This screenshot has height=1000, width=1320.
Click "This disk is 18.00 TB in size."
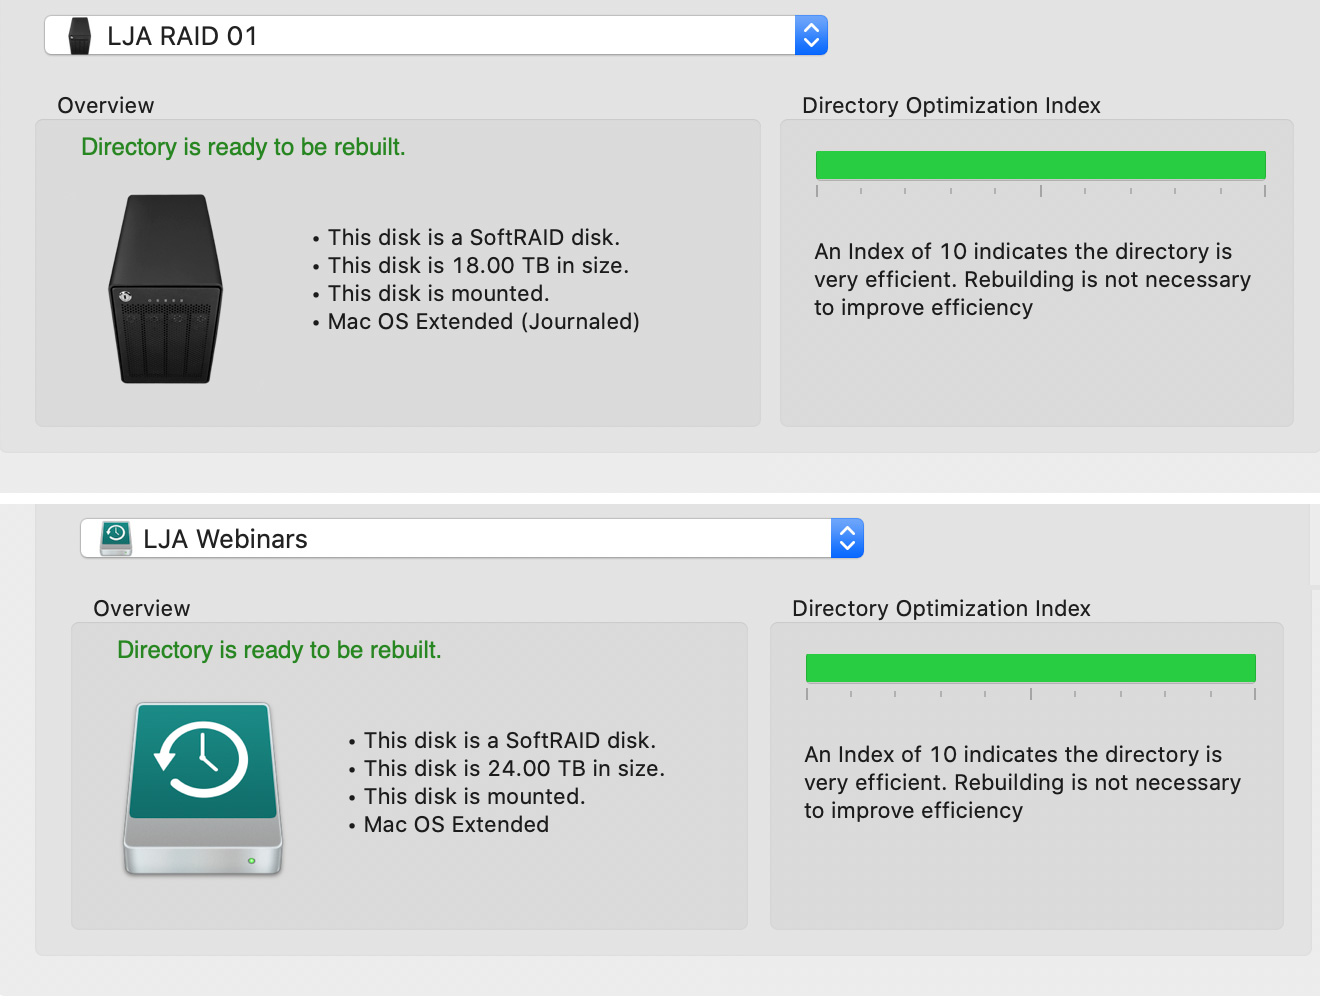[x=478, y=266]
